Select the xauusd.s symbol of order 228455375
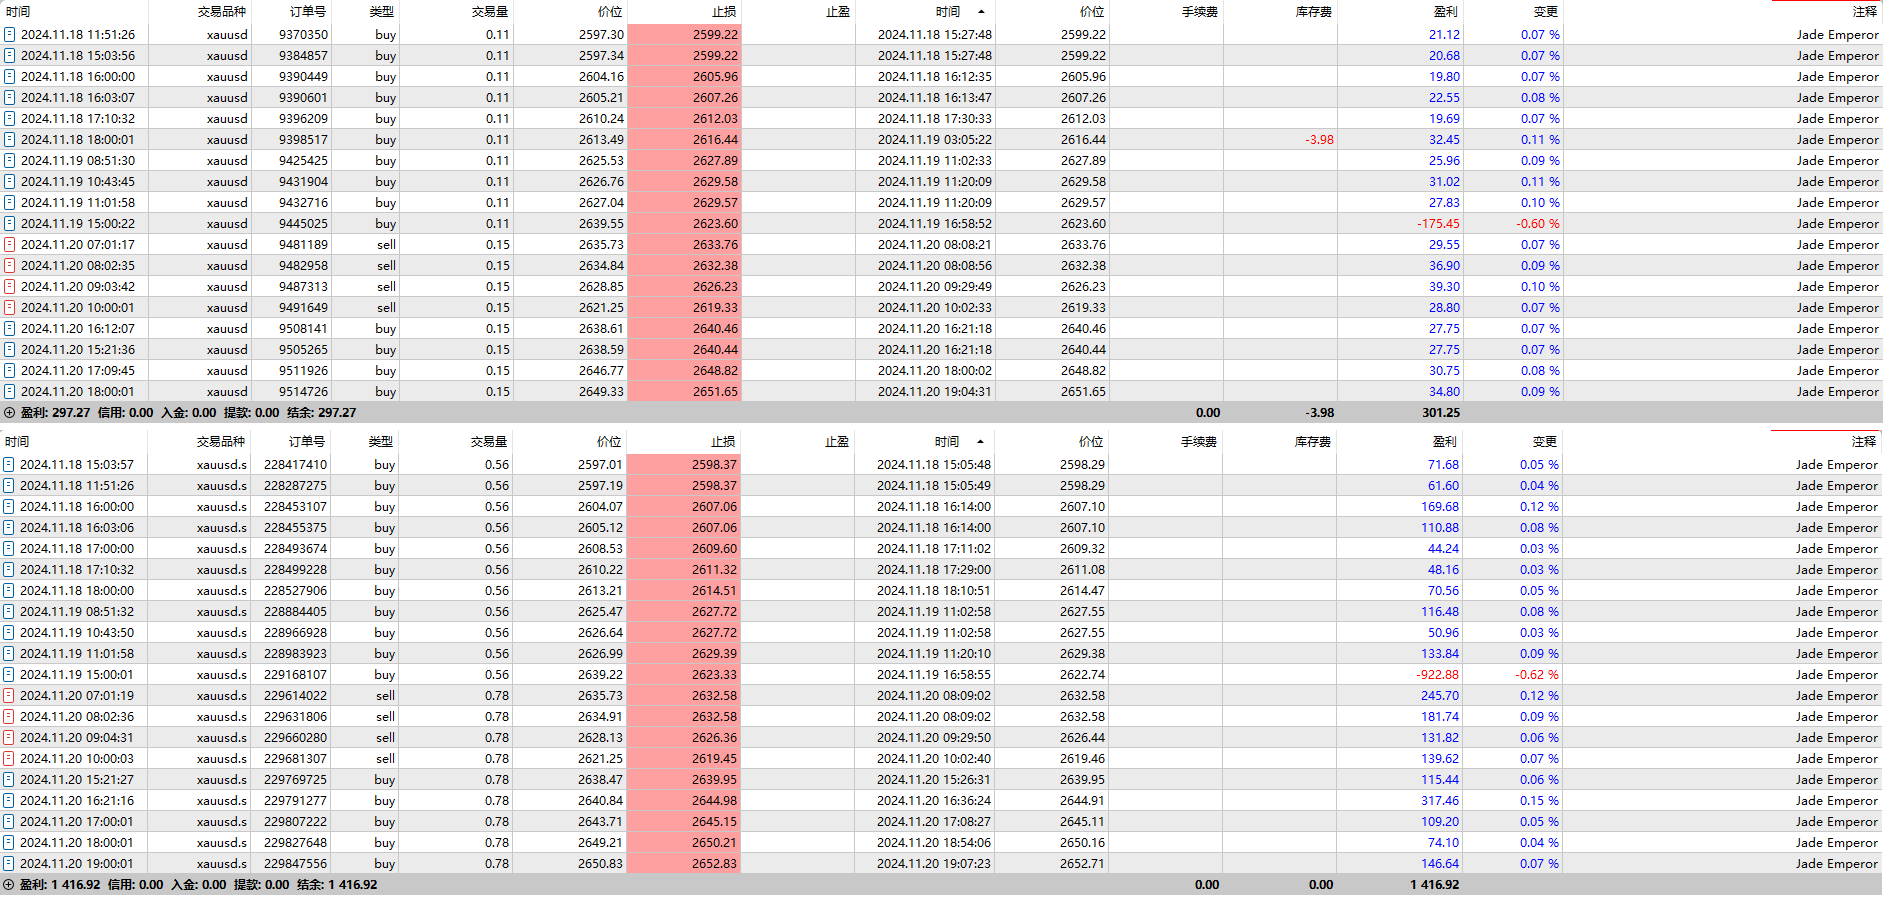The height and width of the screenshot is (901, 1883). point(222,528)
